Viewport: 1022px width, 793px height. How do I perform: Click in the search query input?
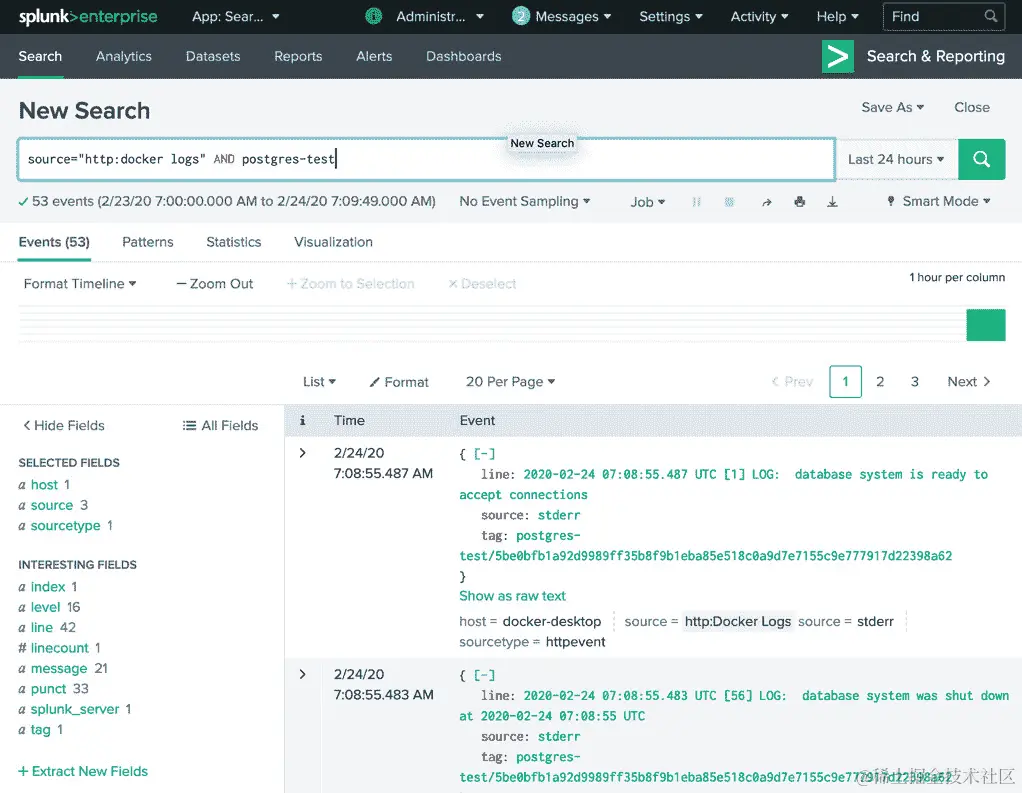pos(426,159)
